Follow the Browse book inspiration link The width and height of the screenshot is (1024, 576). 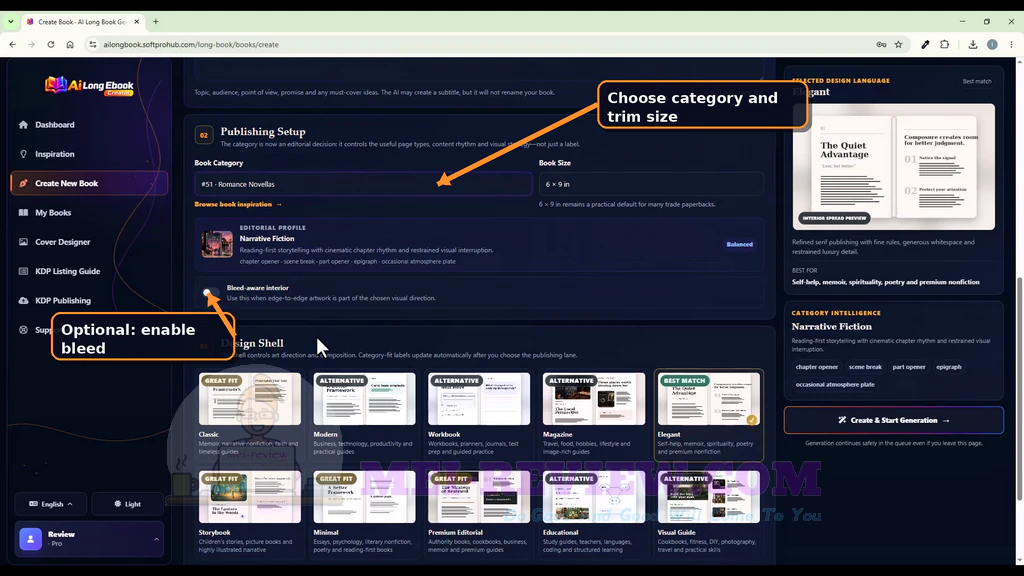coord(238,204)
